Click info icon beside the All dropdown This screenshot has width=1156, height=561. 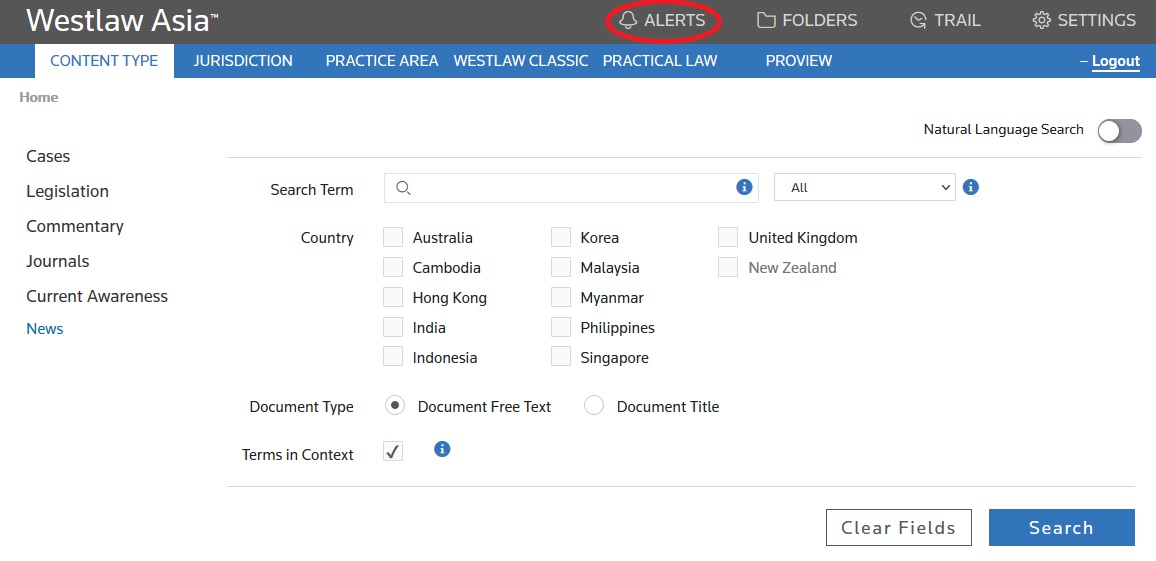pos(971,187)
